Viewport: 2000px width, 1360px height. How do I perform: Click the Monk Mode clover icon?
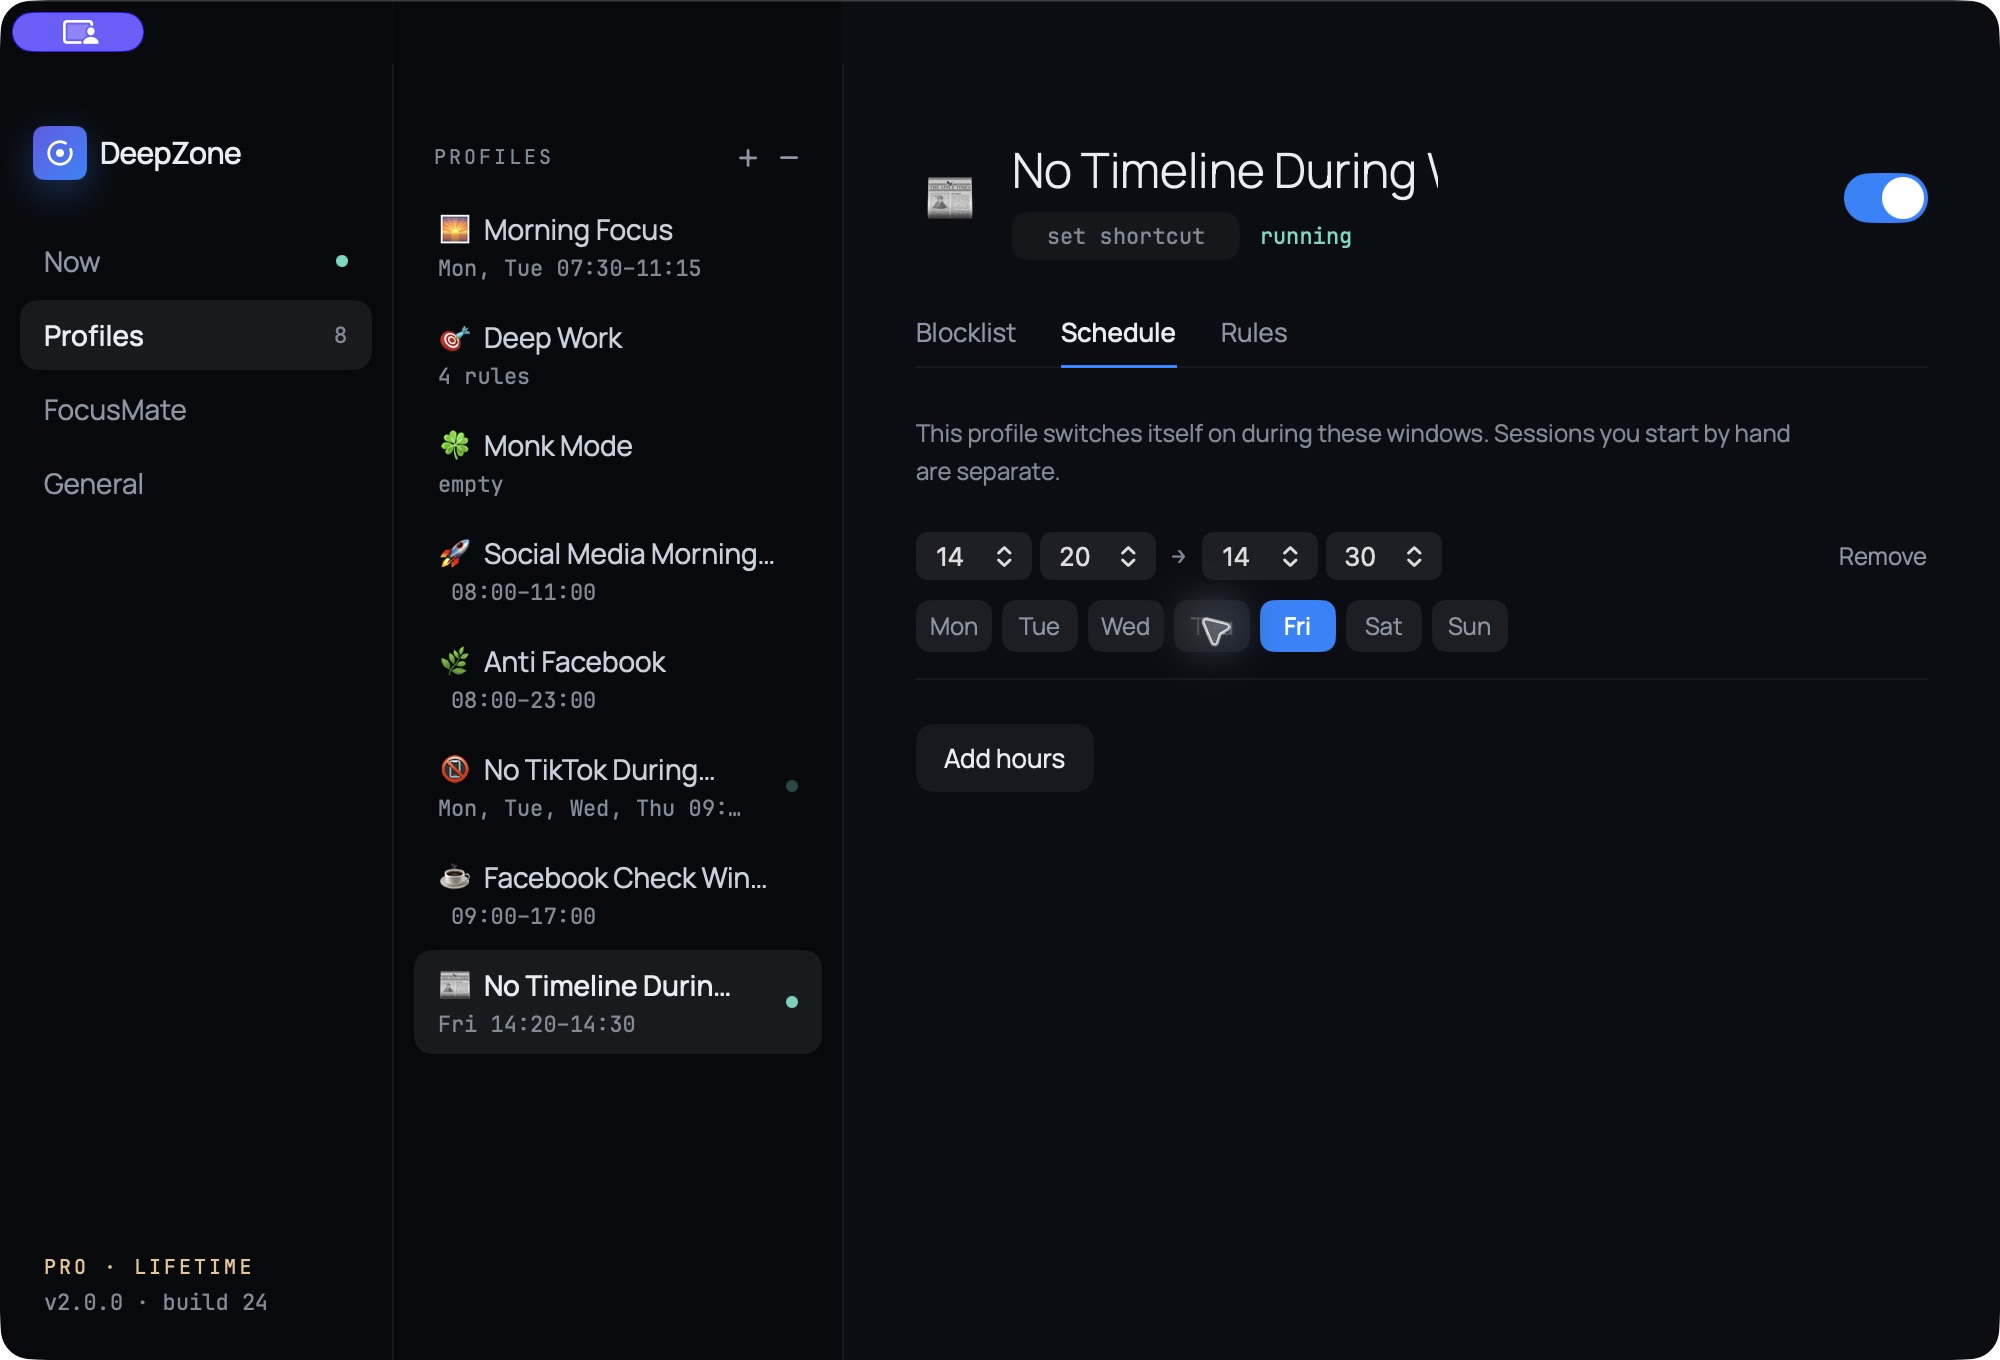pos(455,445)
